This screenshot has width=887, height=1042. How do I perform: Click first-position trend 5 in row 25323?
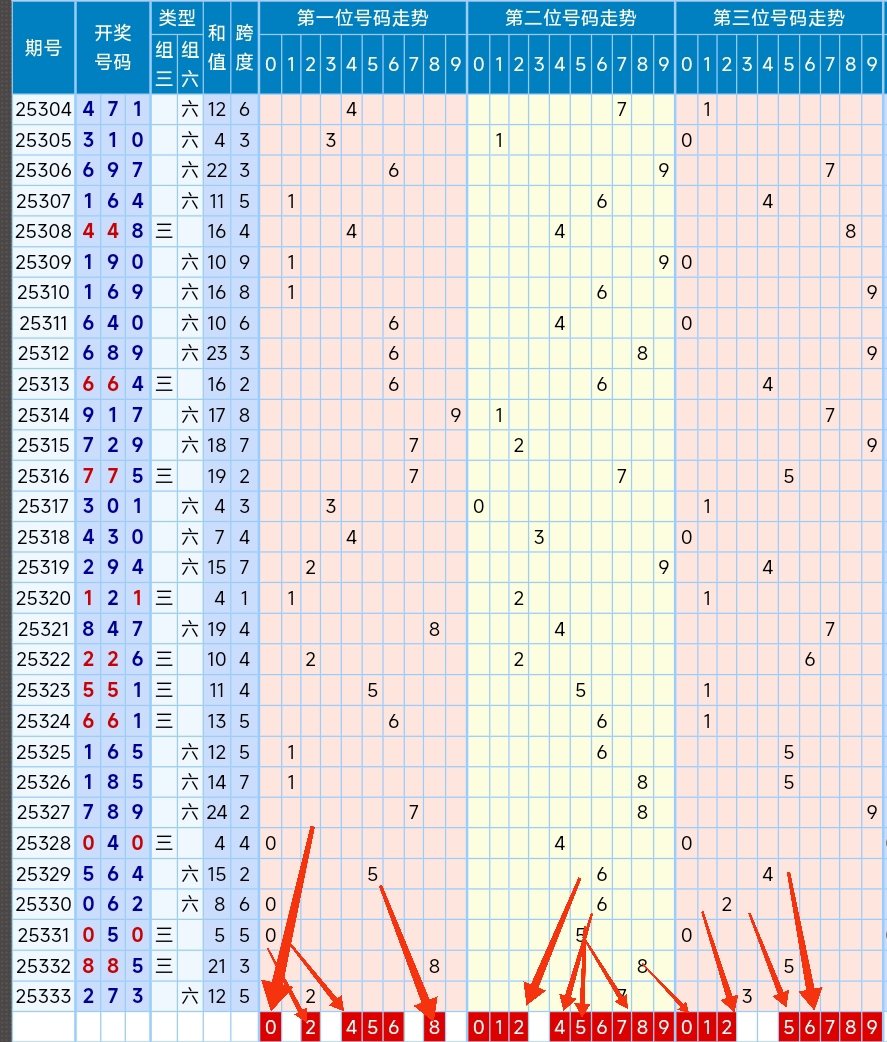point(372,690)
